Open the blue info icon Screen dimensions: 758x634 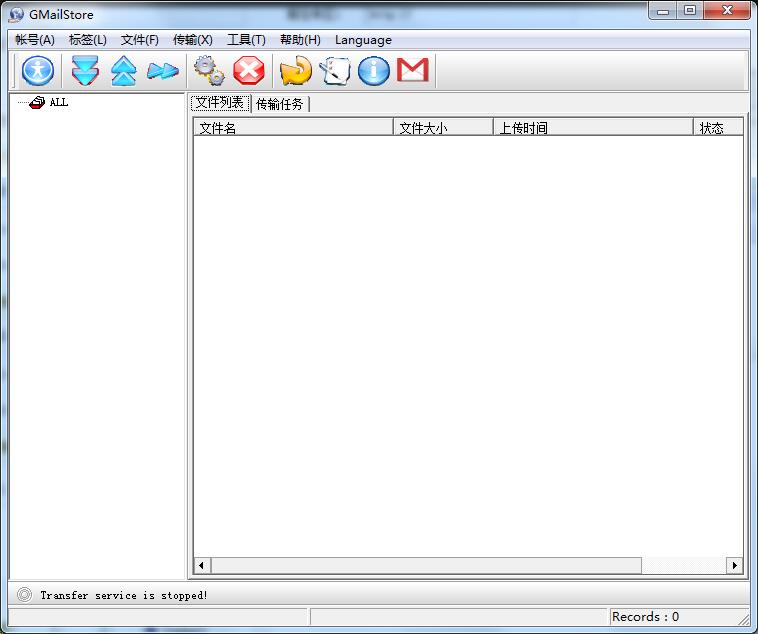point(373,70)
